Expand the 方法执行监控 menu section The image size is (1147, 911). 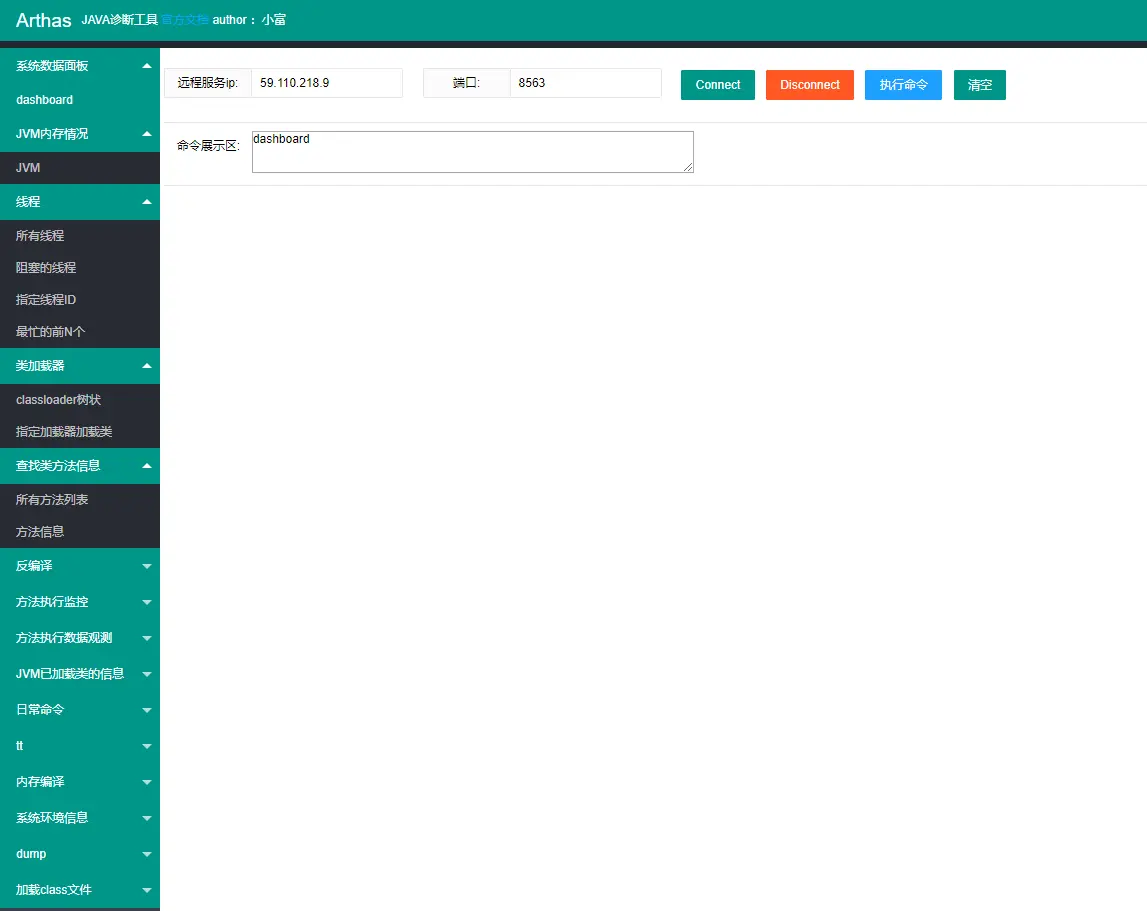pos(80,601)
